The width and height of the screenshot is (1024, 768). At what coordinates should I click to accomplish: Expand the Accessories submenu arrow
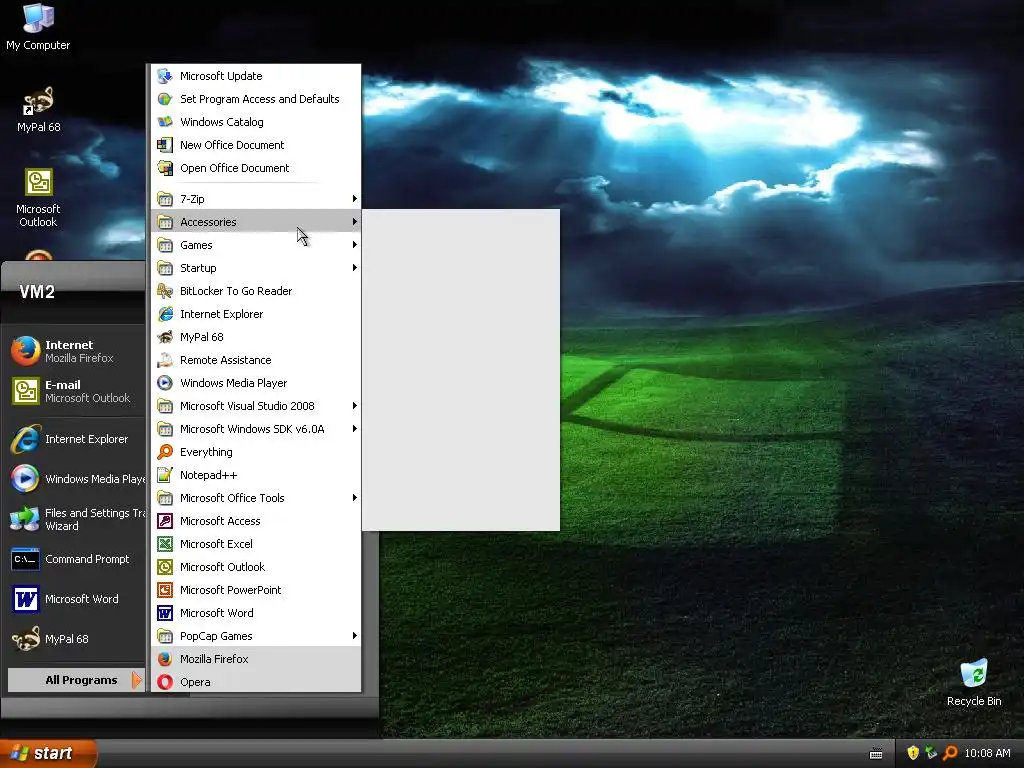click(355, 221)
